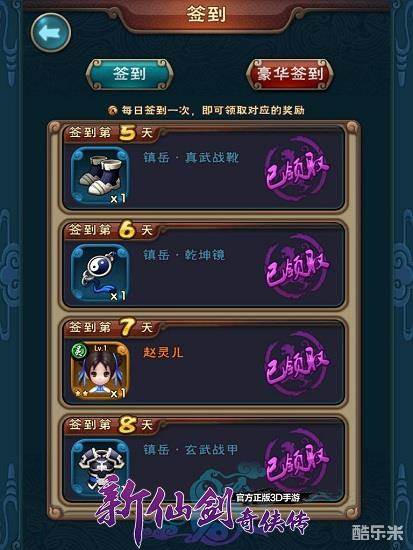This screenshot has height=550, width=413.
Task: Click the hint icon beside 每日签到一次
Action: click(x=112, y=111)
